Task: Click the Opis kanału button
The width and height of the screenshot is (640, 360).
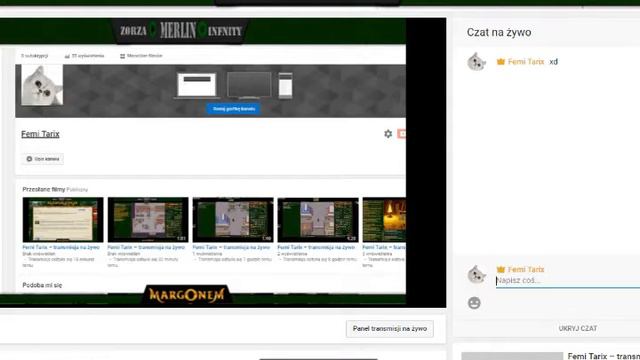Action: (x=42, y=159)
